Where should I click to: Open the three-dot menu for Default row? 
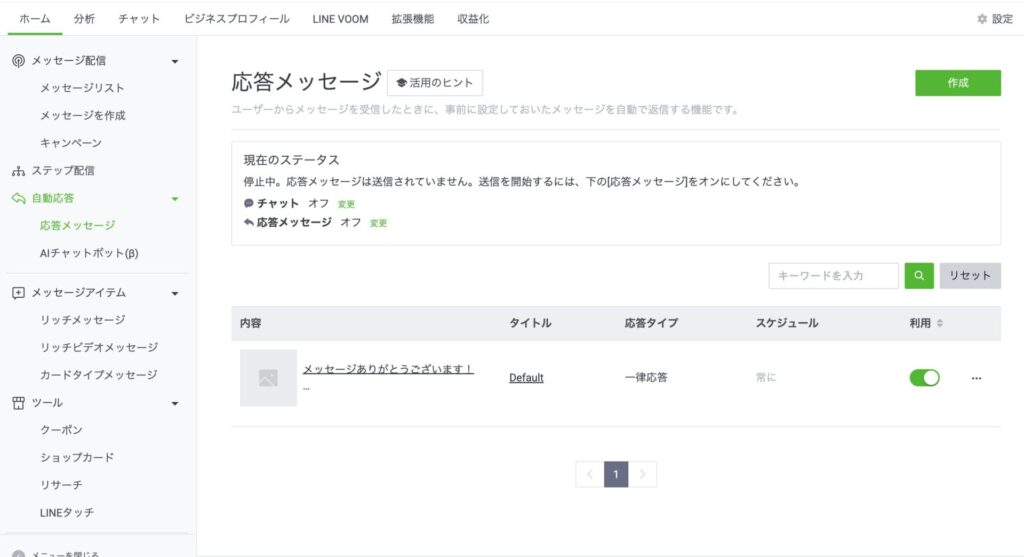976,378
